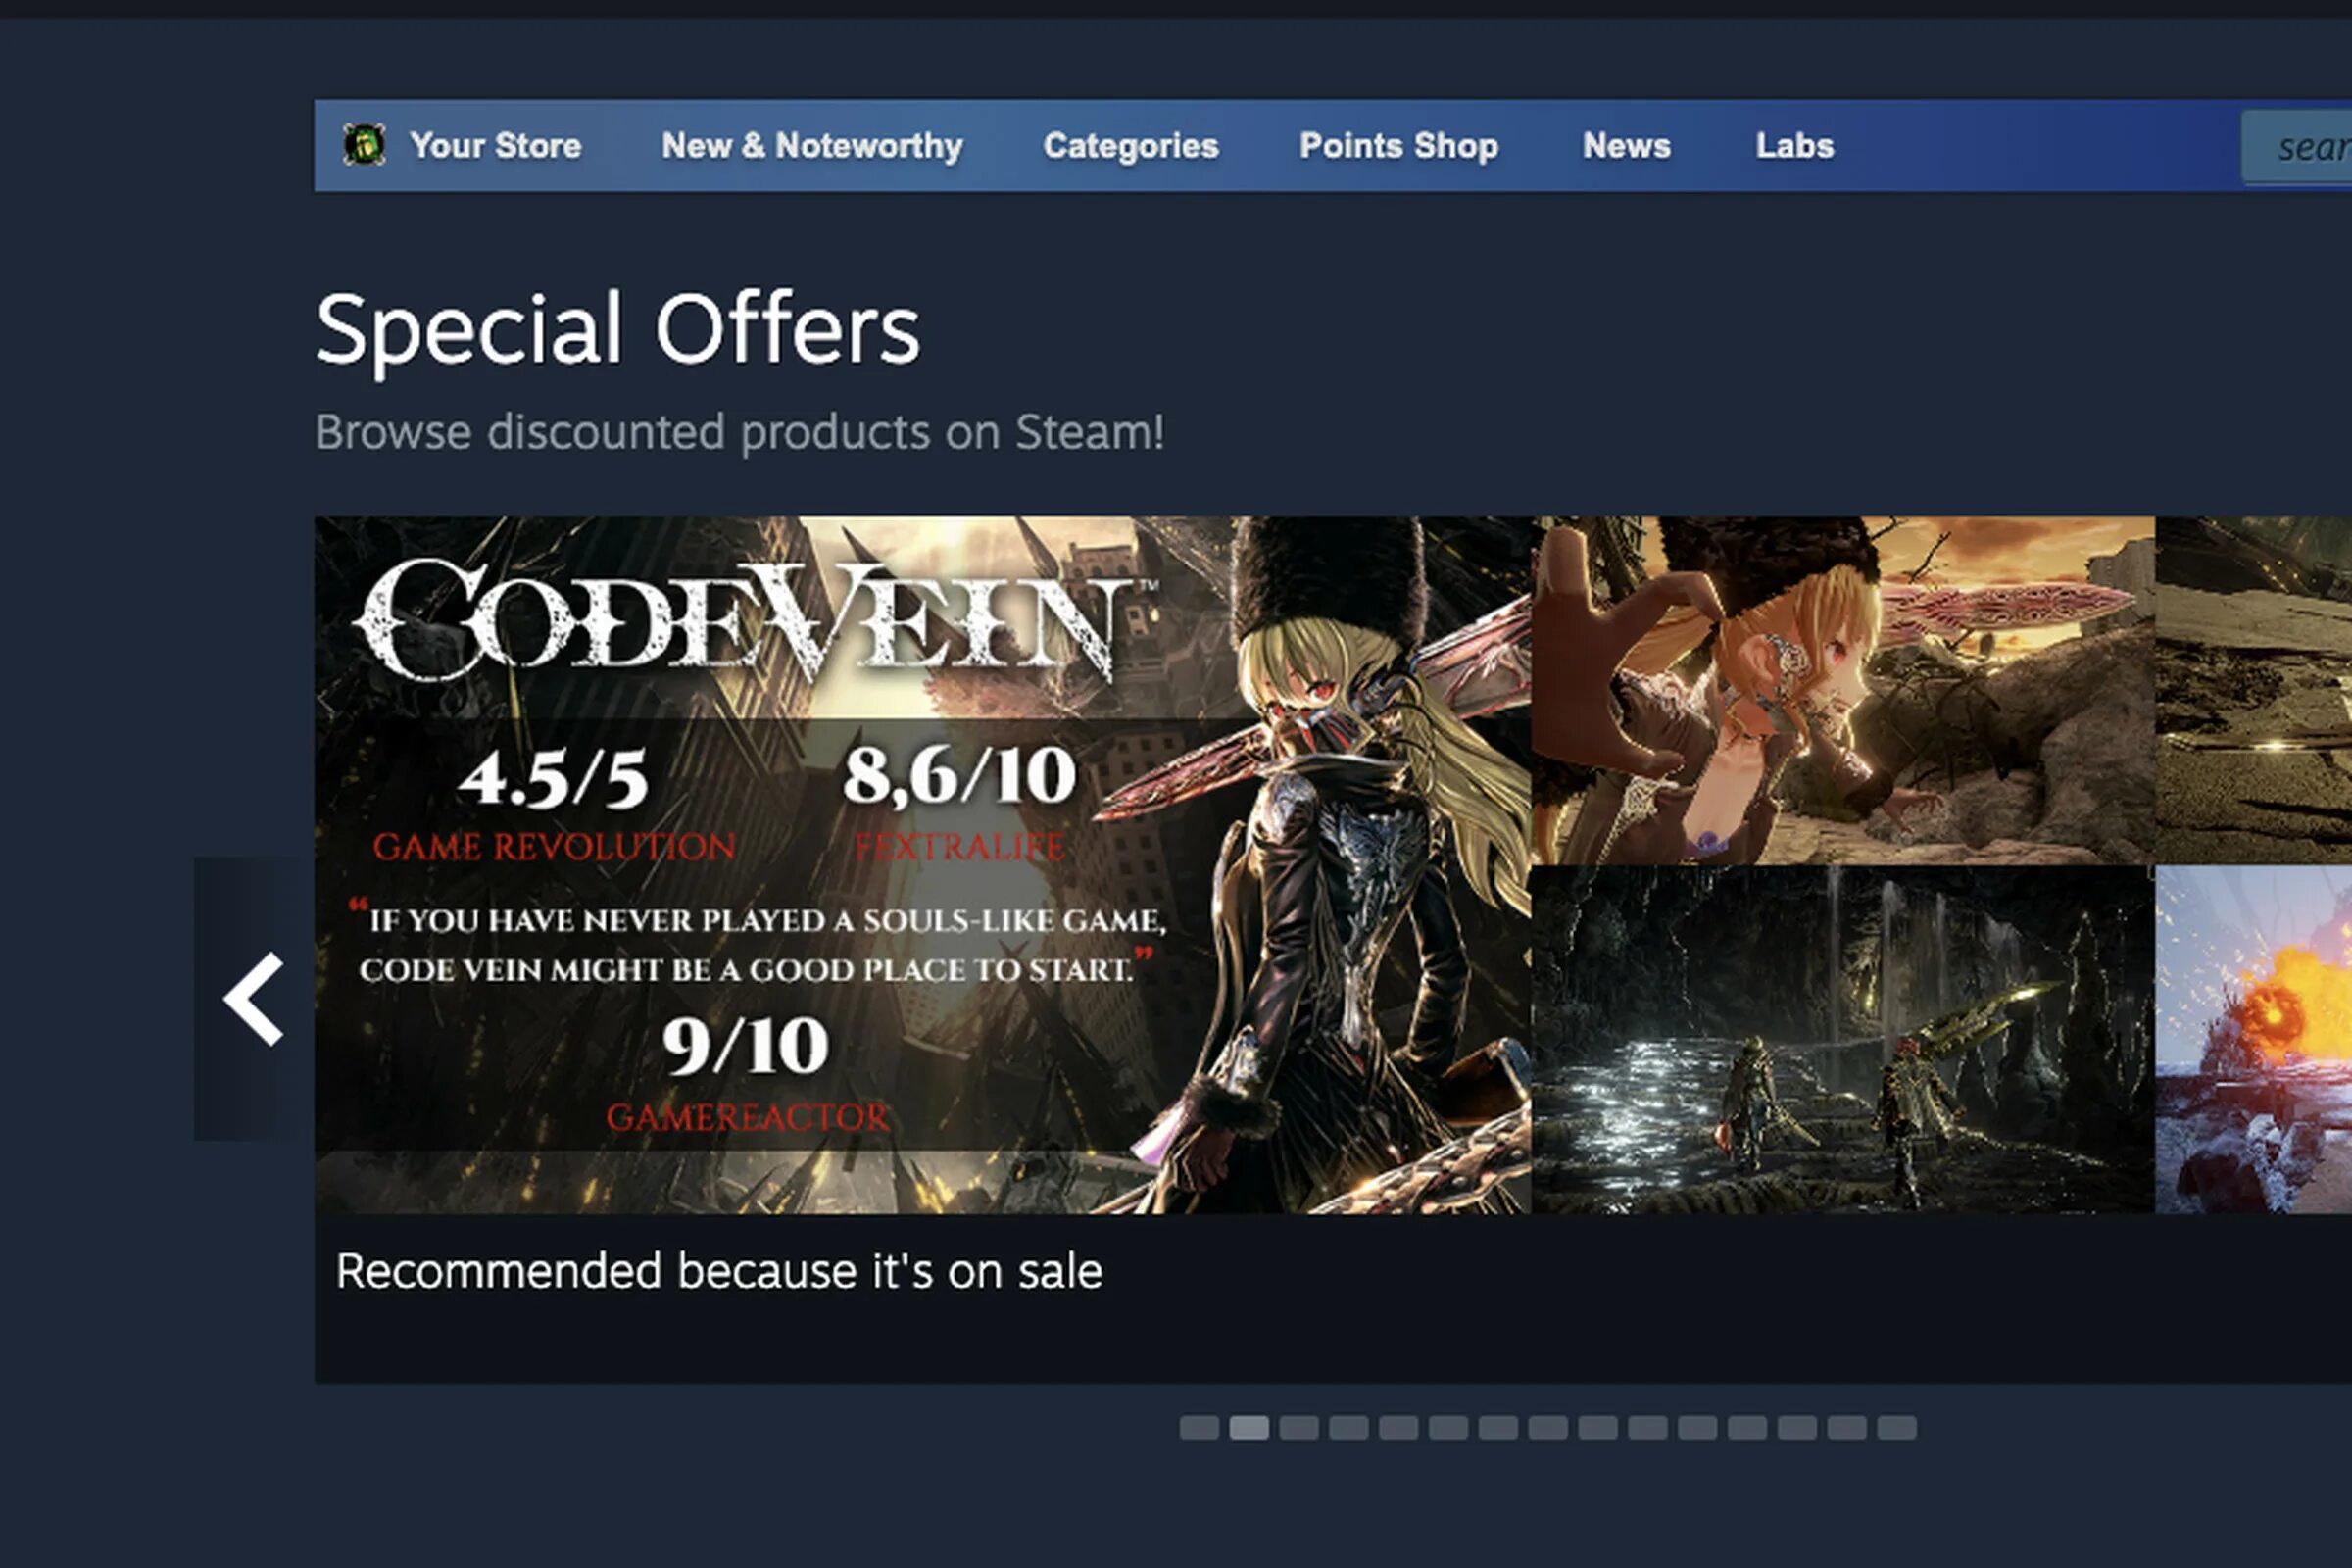The width and height of the screenshot is (2352, 1568).
Task: View the blonde character screenshot thumbnail
Action: click(x=1843, y=690)
